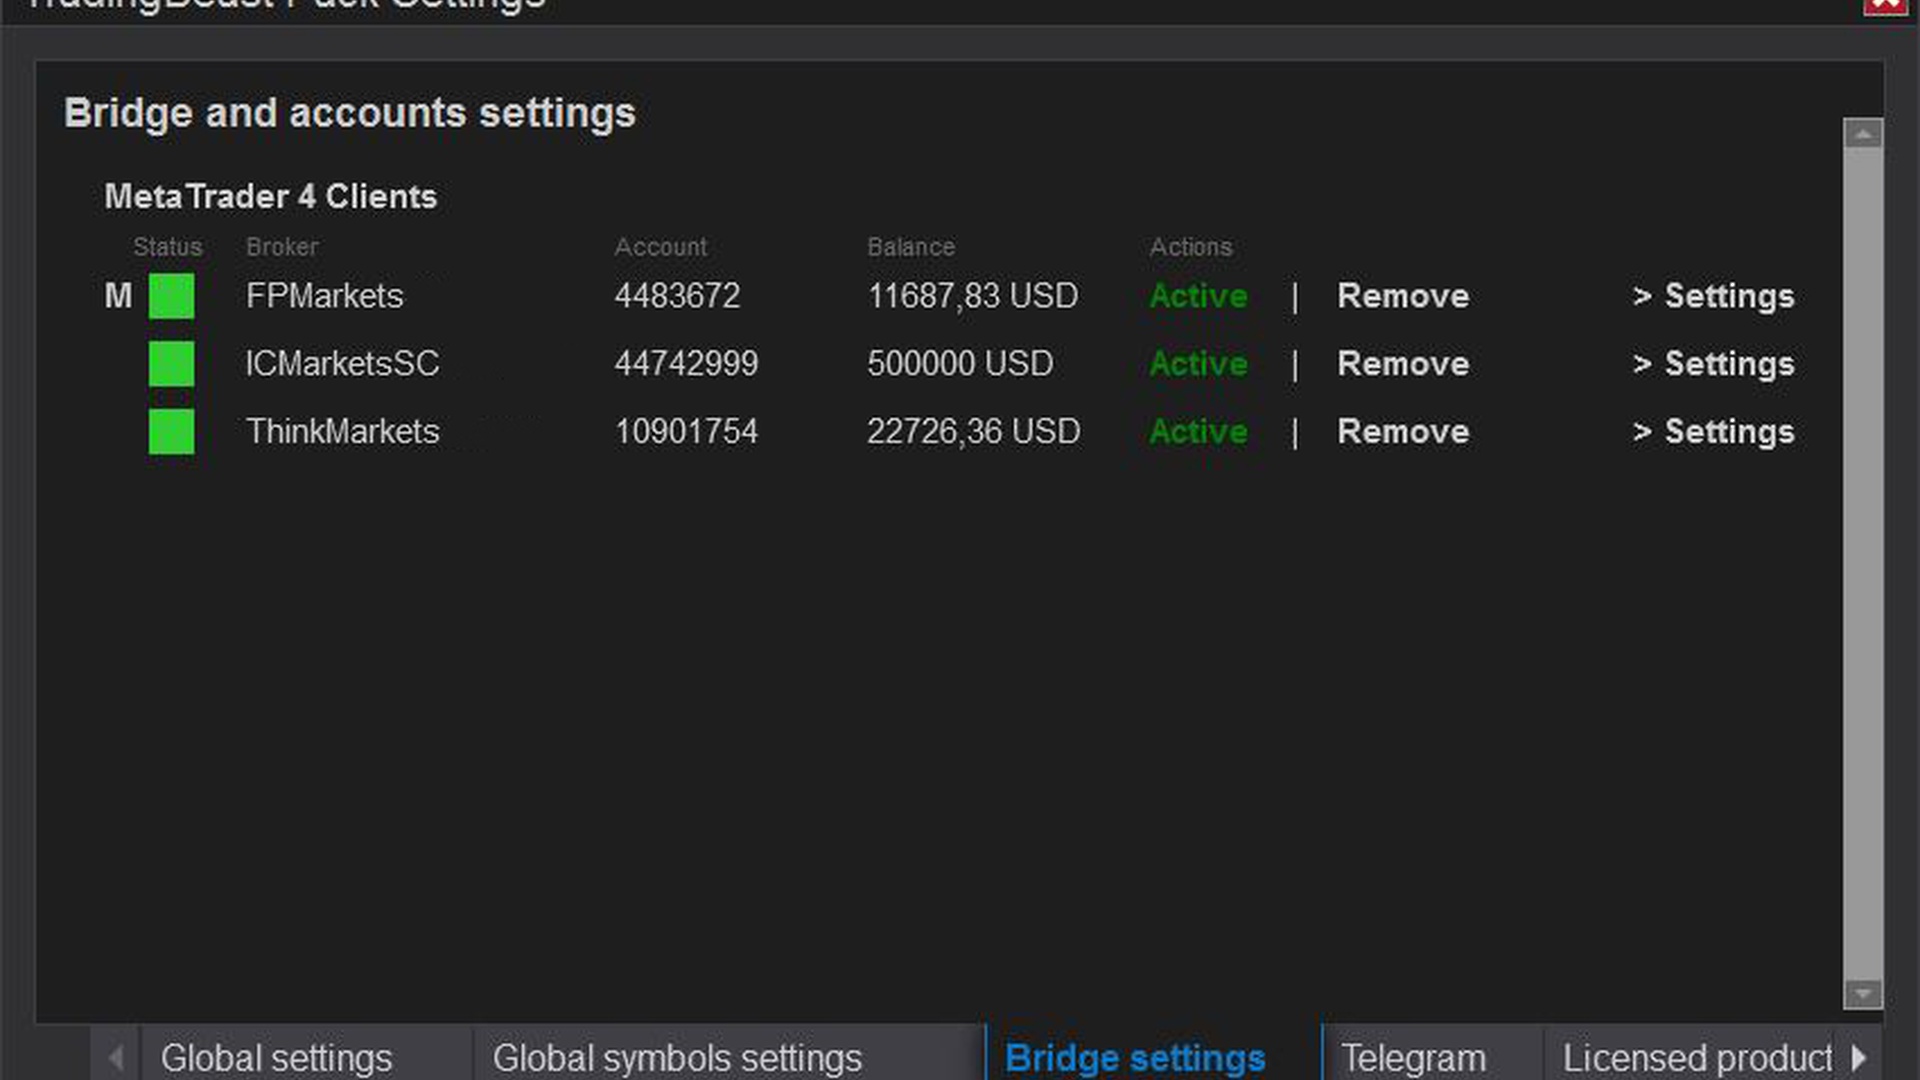Toggle Active state for ThinkMarkets account
This screenshot has height=1080, width=1920.
click(1198, 432)
